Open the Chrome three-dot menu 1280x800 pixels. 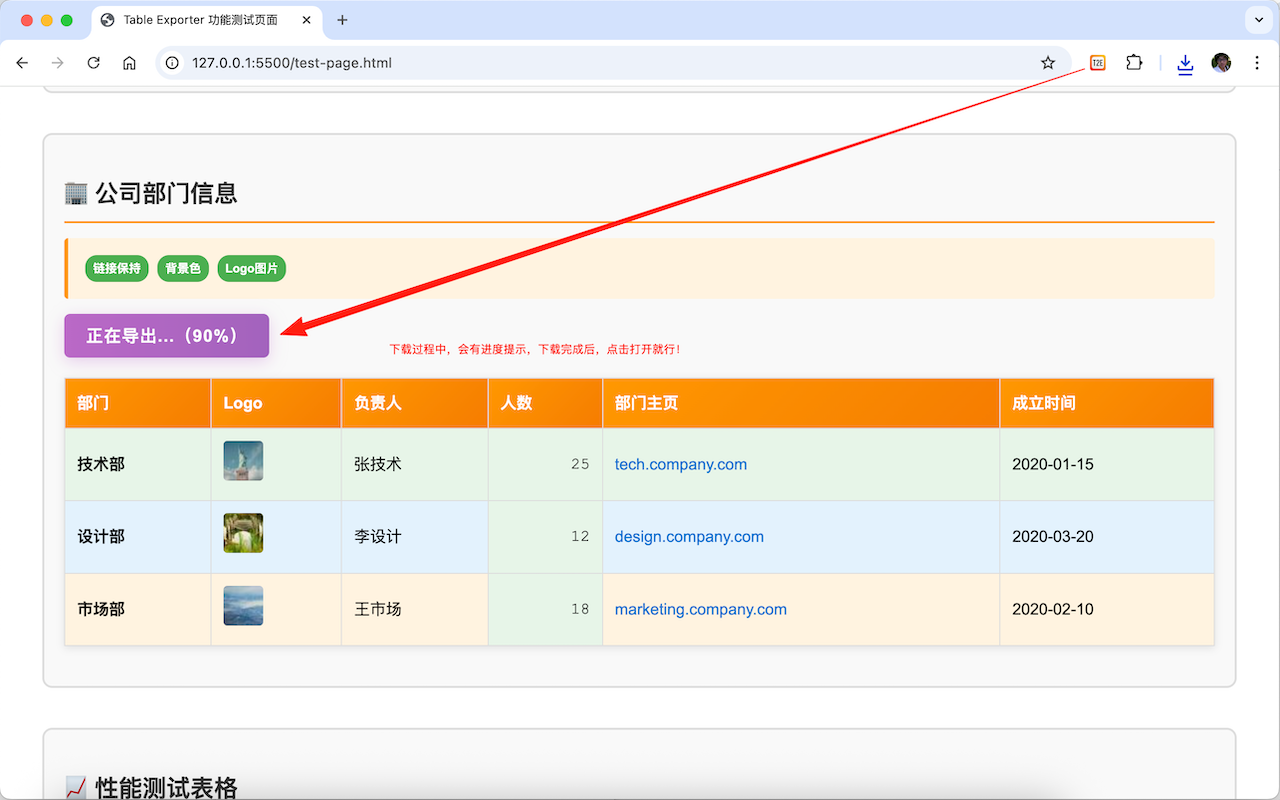click(1257, 63)
